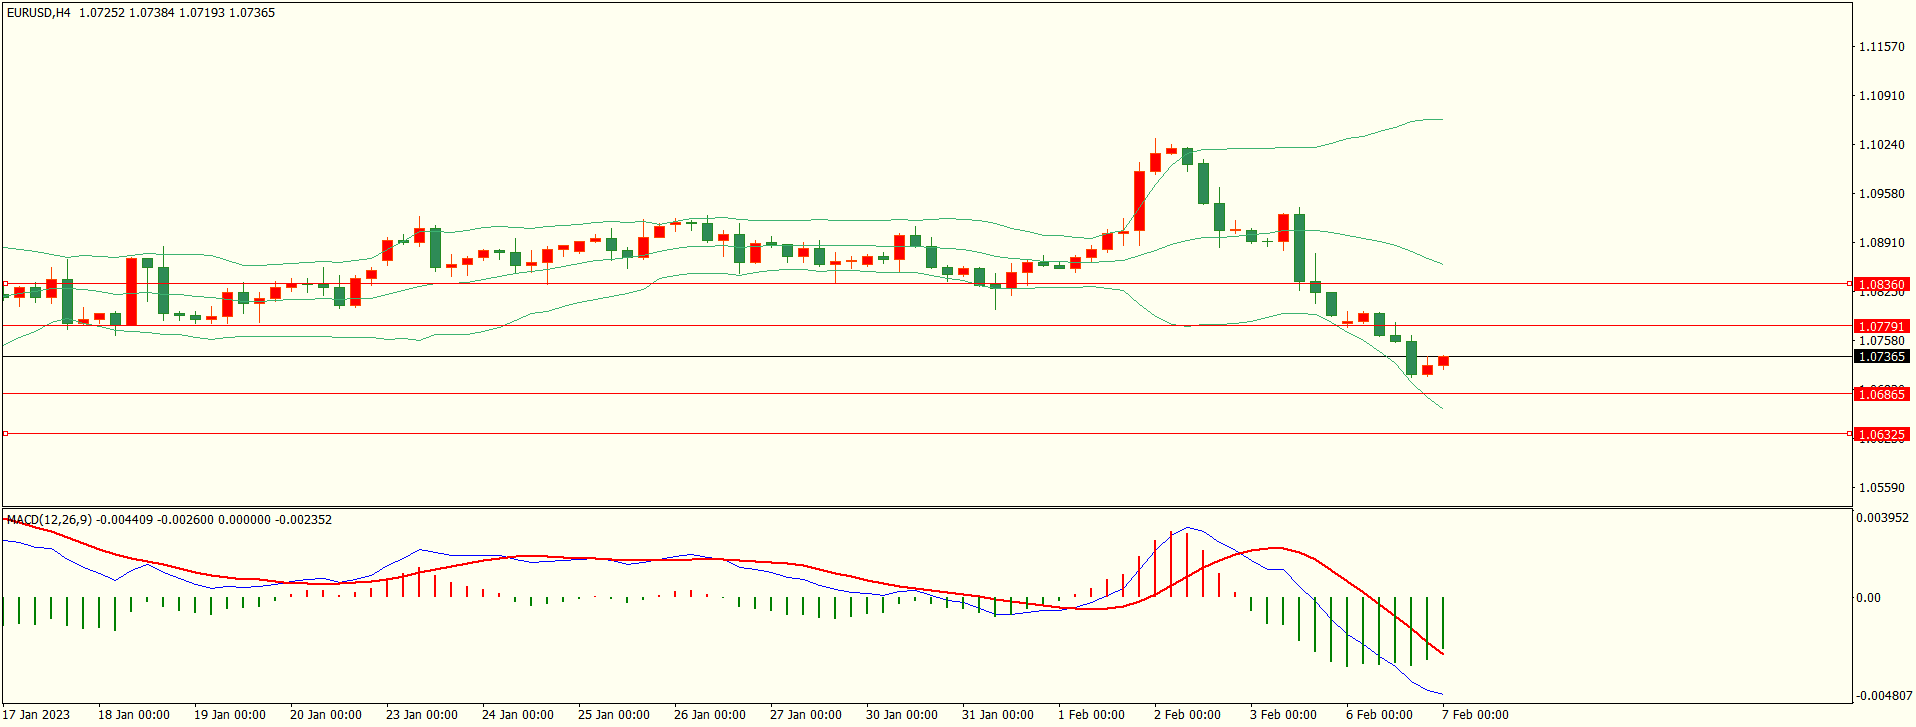Select the 1.06325 red price level label
1916x727 pixels.
(1881, 435)
